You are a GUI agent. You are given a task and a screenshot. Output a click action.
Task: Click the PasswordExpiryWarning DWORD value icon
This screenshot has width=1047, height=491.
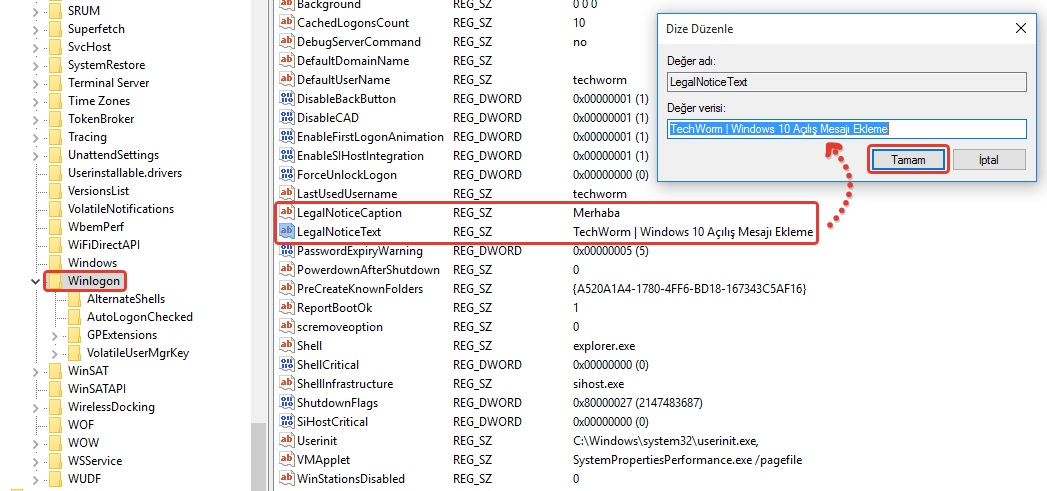tap(286, 251)
